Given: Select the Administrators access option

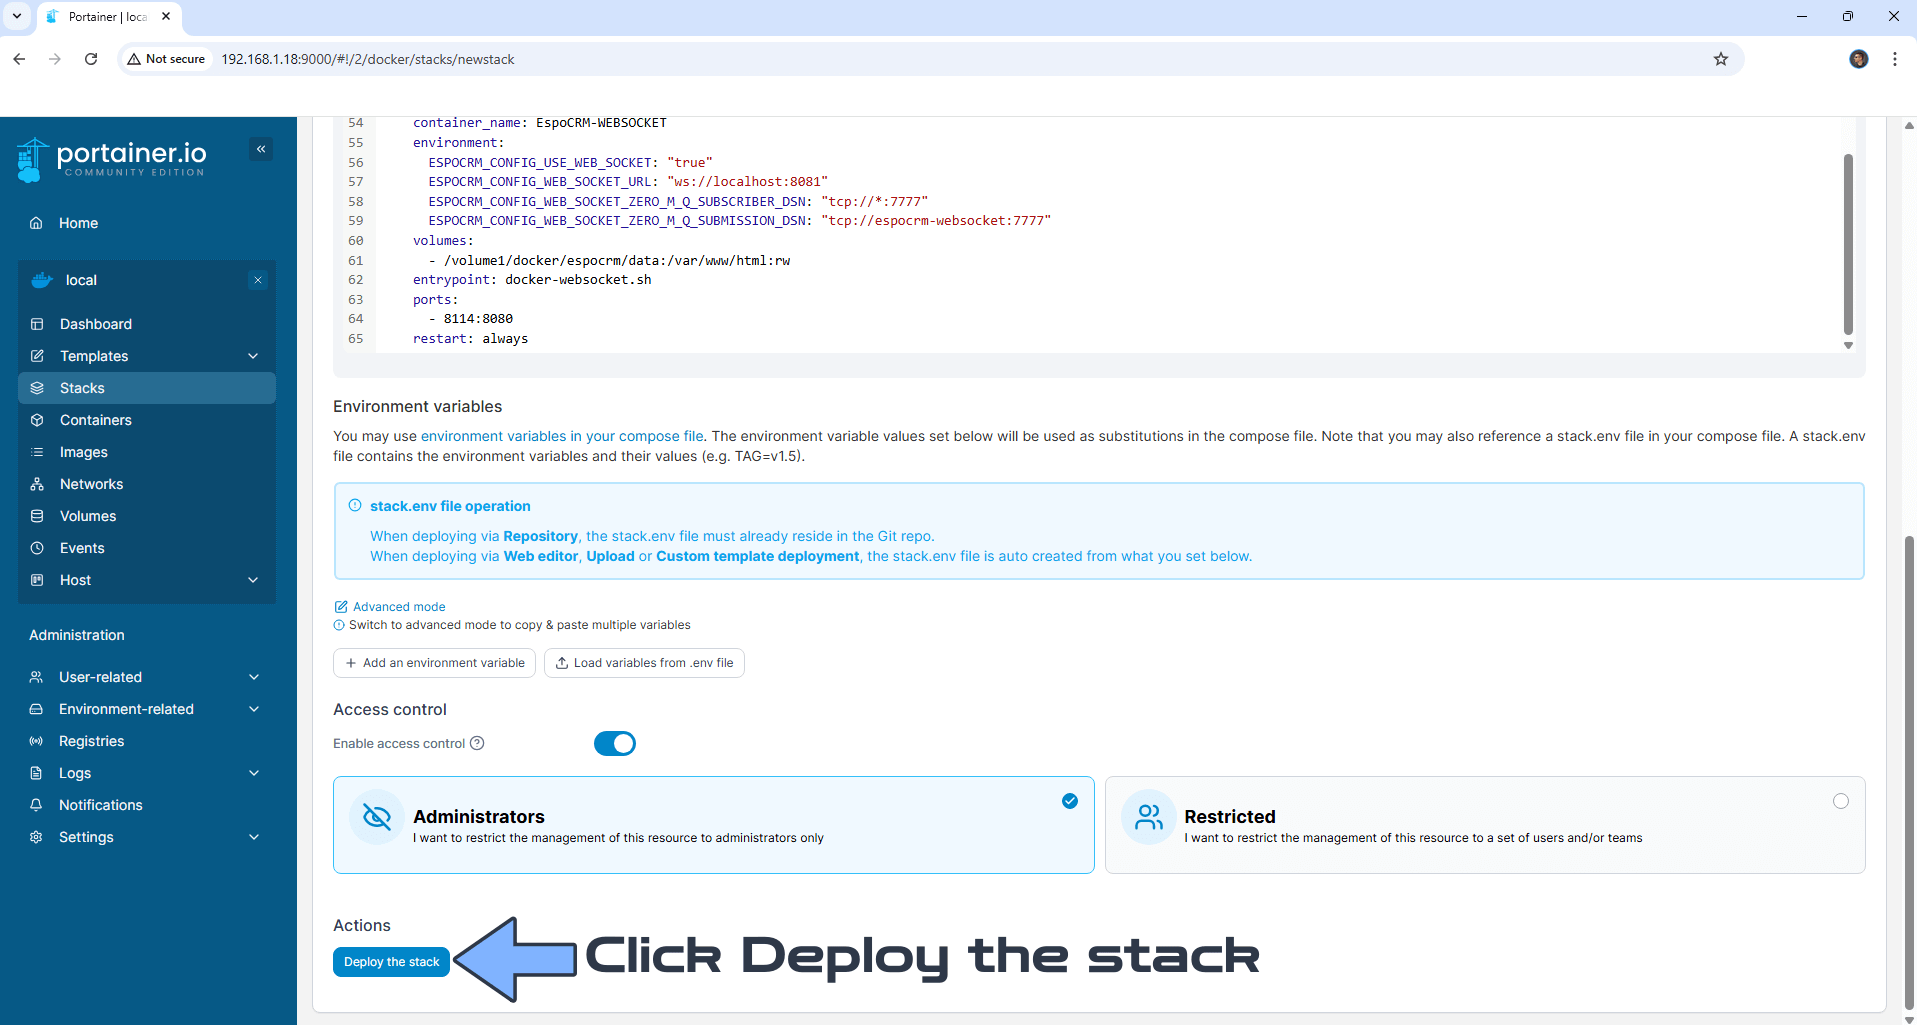Looking at the screenshot, I should (713, 825).
